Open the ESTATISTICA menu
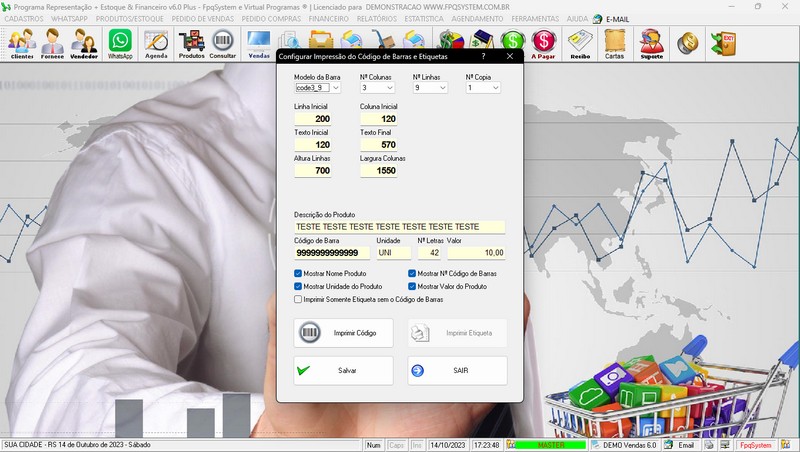The image size is (800, 452). click(424, 19)
